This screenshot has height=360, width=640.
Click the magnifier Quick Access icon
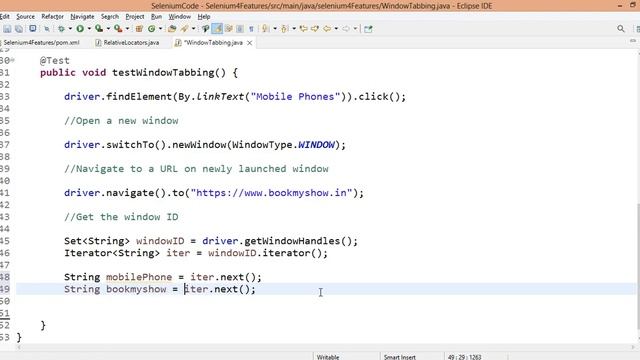point(621,29)
